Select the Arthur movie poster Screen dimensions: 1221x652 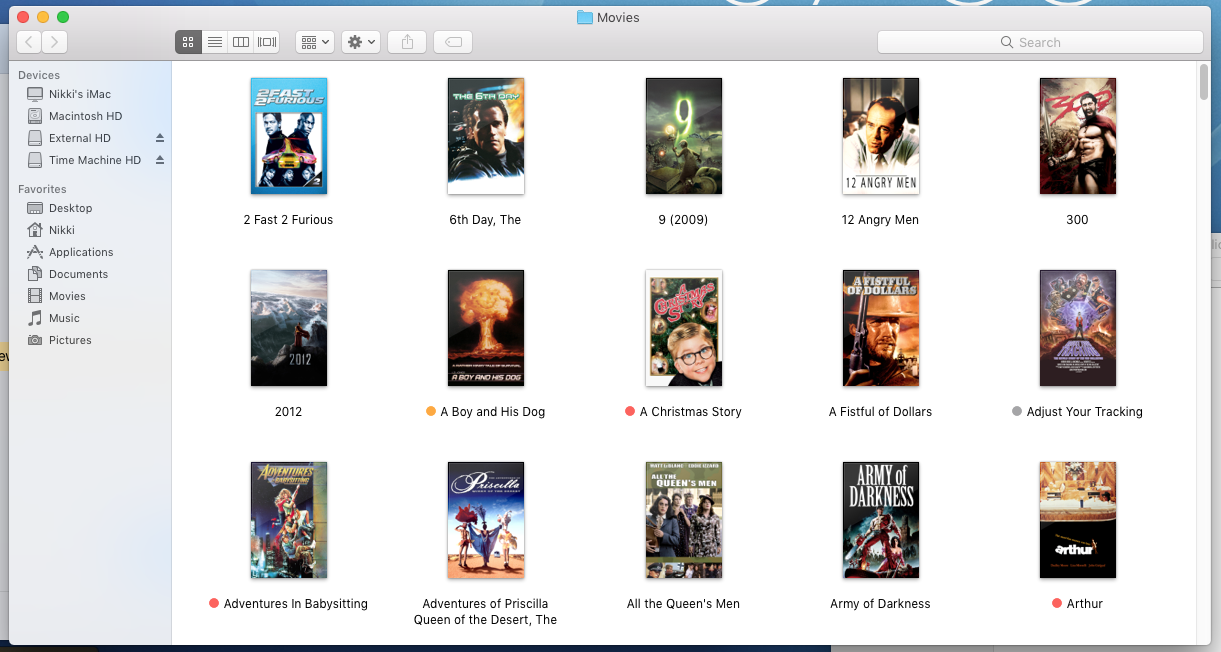(x=1078, y=520)
